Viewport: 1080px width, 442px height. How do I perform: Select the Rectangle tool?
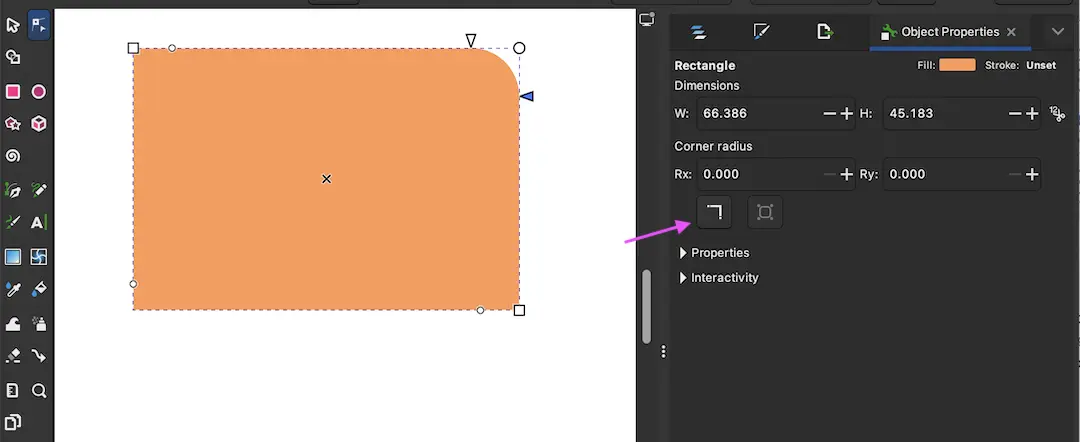coord(12,92)
